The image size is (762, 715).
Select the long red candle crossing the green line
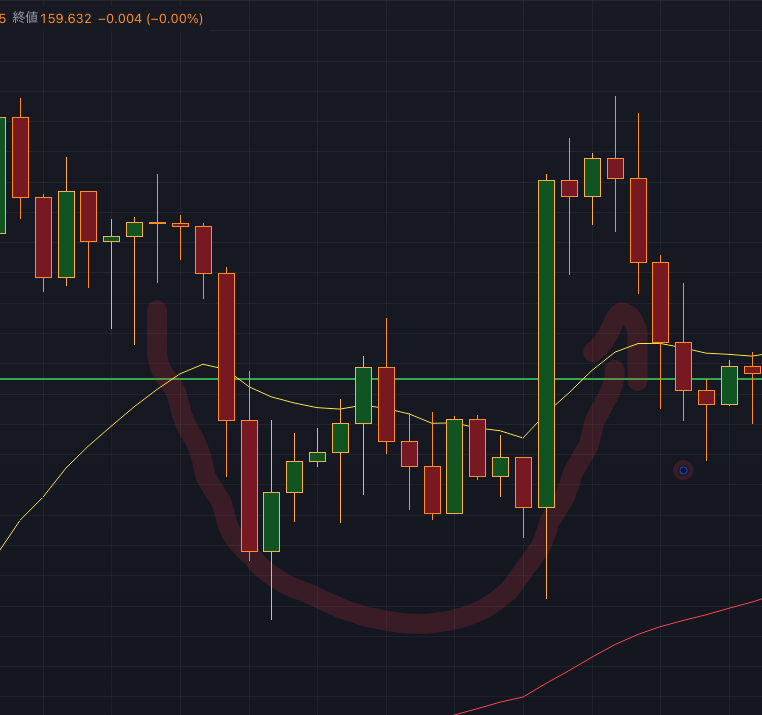(227, 346)
